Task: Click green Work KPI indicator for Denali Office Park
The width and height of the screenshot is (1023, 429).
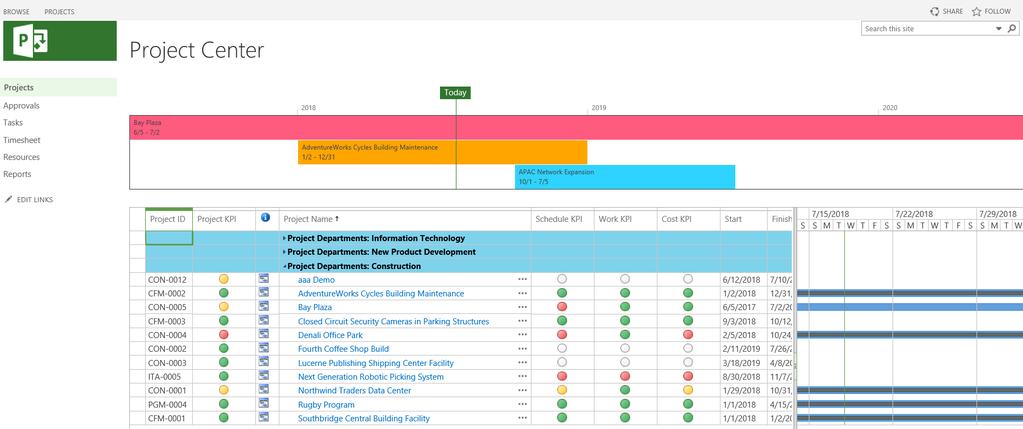Action: point(625,334)
